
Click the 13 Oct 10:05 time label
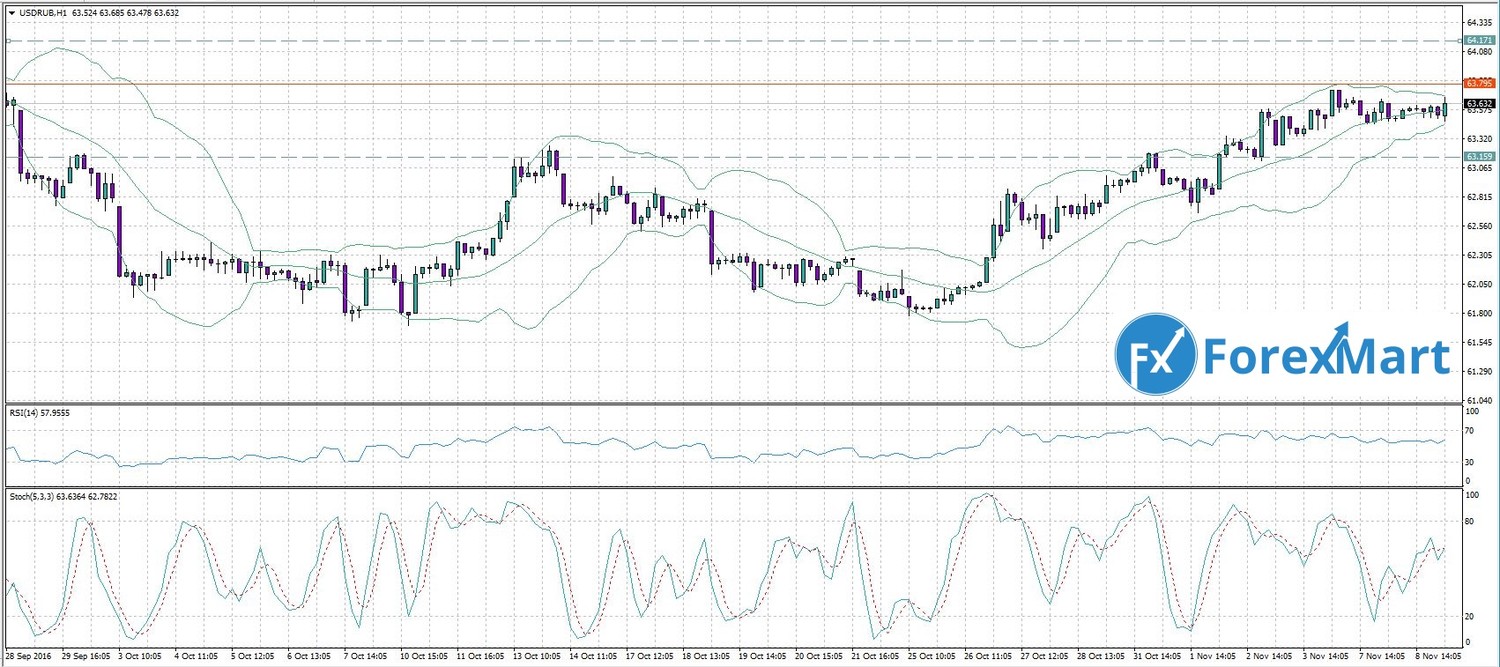(537, 655)
